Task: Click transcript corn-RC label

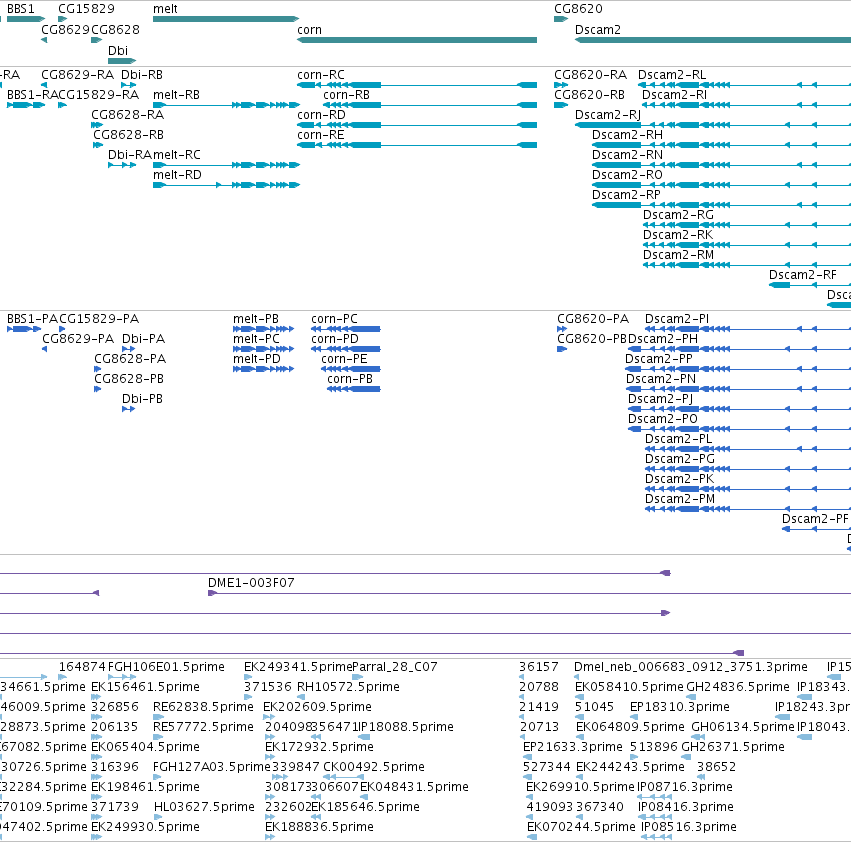Action: coord(321,75)
